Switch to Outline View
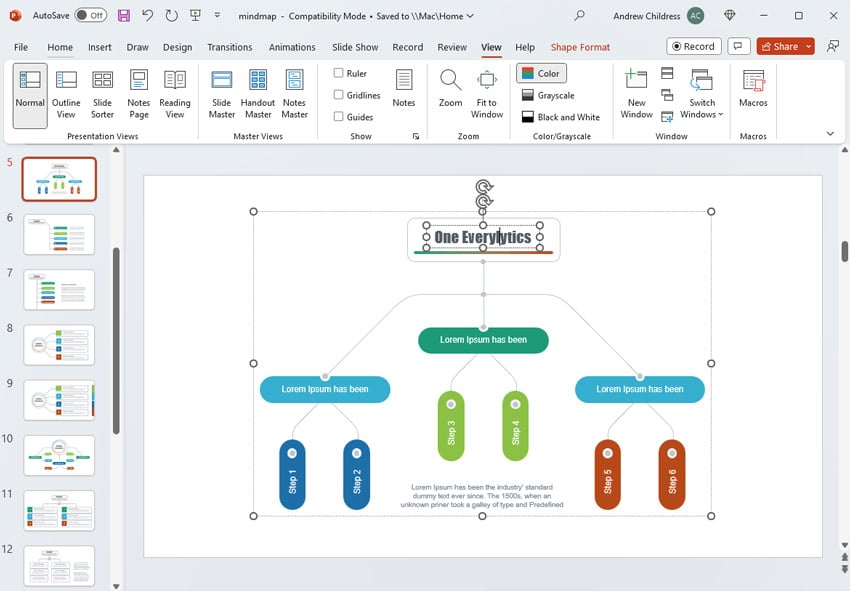The width and height of the screenshot is (850, 591). (x=66, y=94)
